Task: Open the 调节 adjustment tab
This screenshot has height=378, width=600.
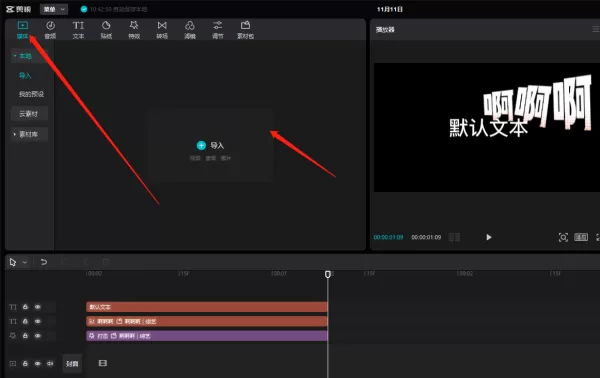Action: 217,30
